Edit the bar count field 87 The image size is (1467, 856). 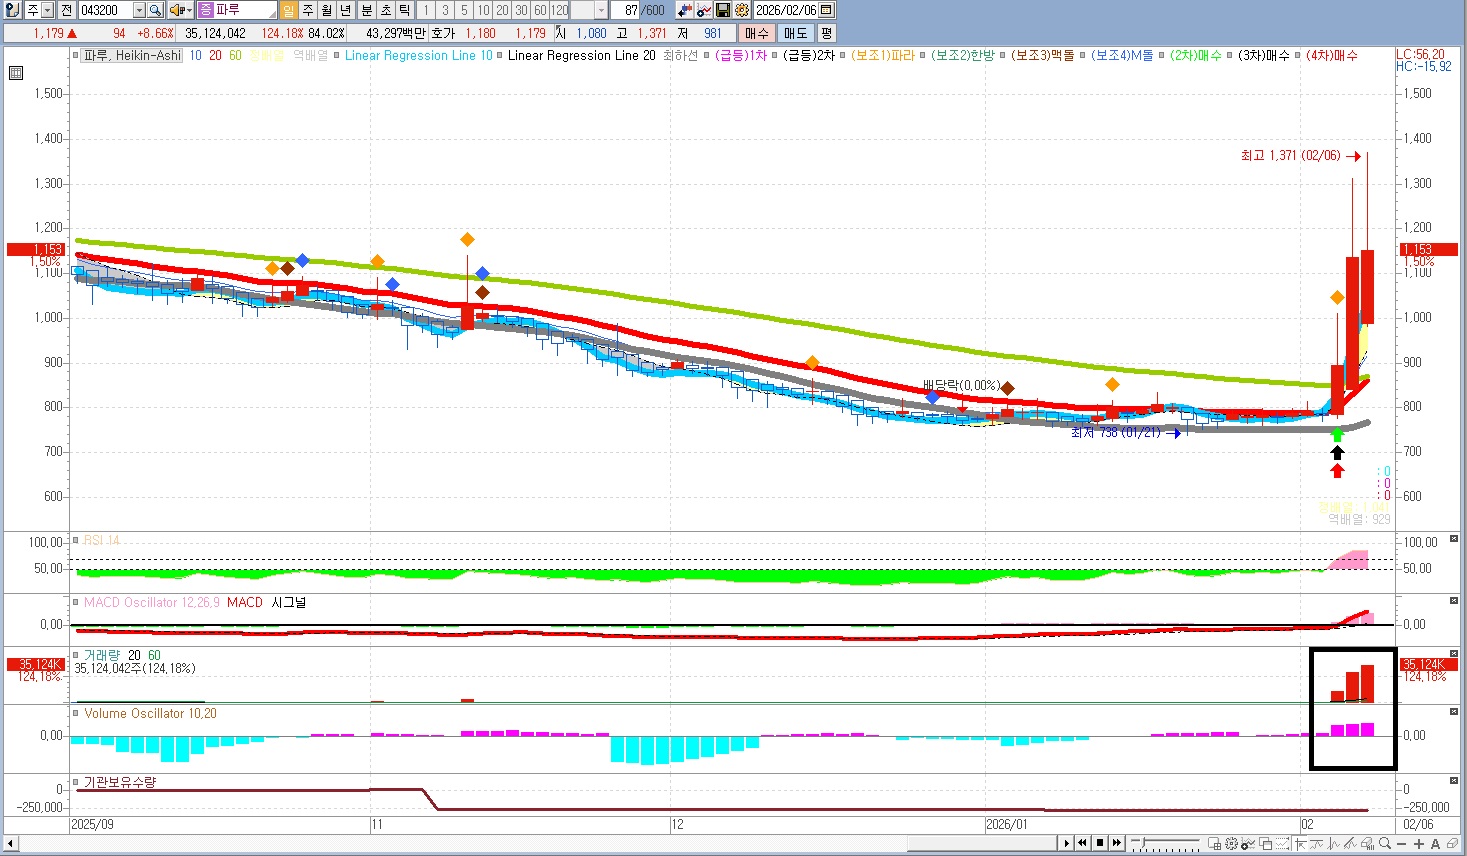(625, 10)
